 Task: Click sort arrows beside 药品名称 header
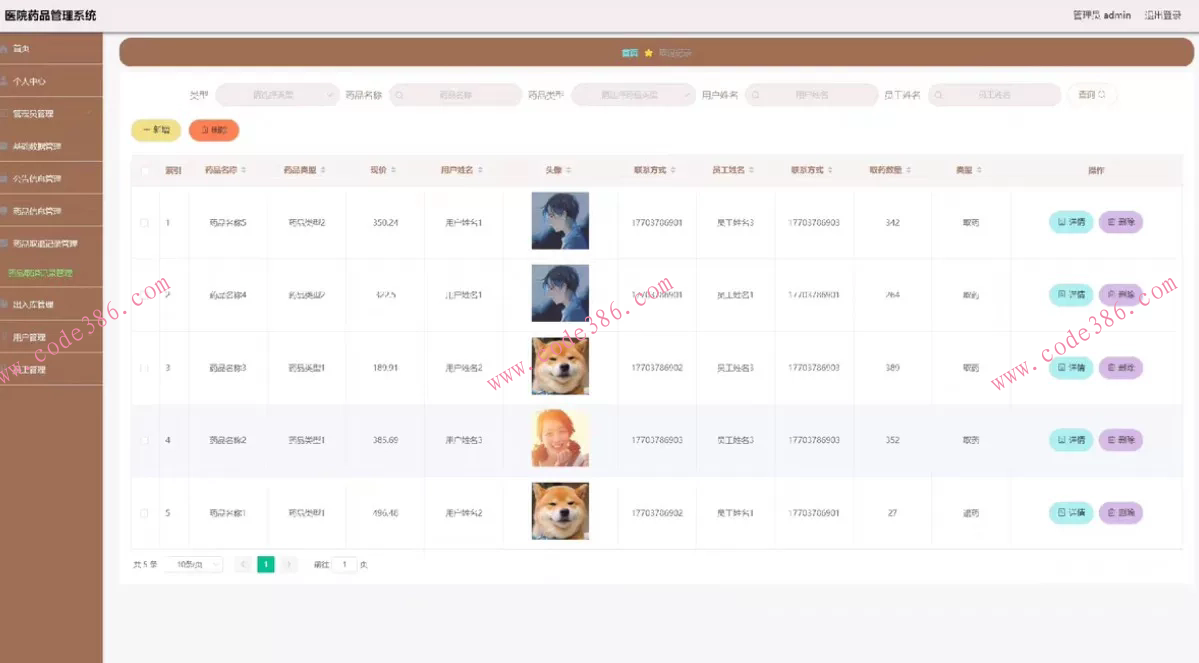click(243, 171)
